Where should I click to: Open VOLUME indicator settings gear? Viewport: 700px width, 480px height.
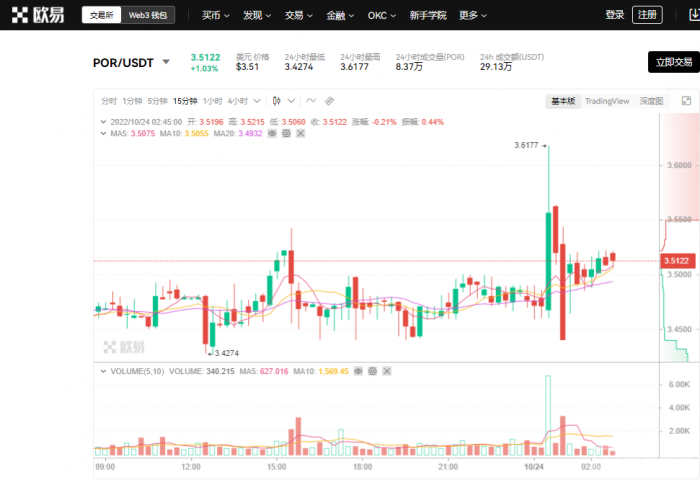pyautogui.click(x=372, y=371)
